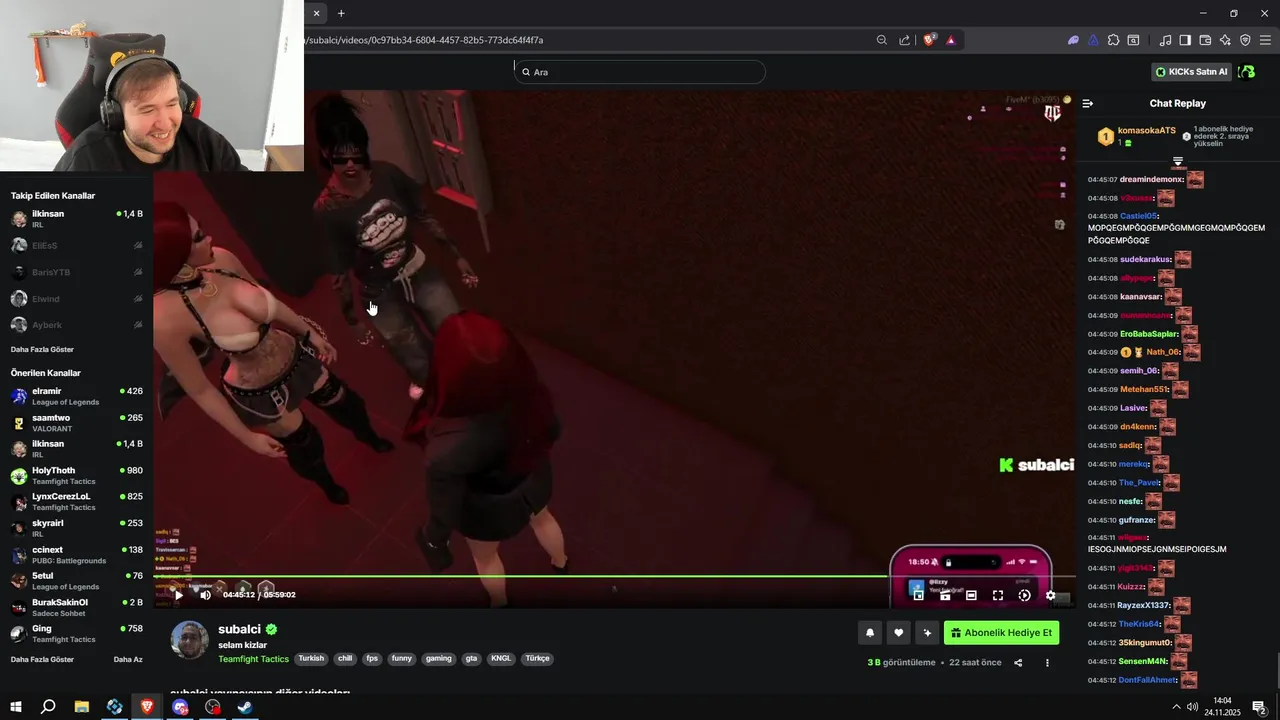Select the funny tag
This screenshot has width=1280, height=720.
pyautogui.click(x=402, y=659)
